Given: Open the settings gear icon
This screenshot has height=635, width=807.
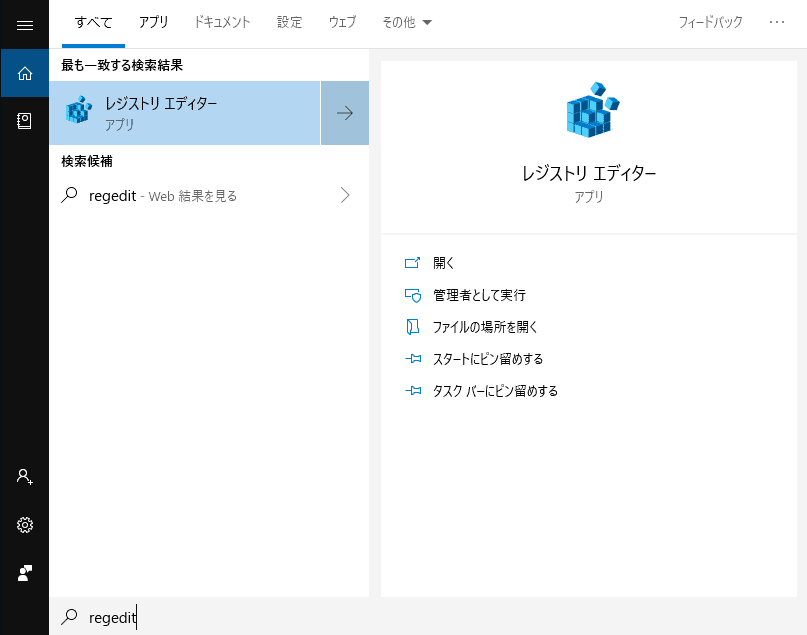Looking at the screenshot, I should (x=25, y=525).
